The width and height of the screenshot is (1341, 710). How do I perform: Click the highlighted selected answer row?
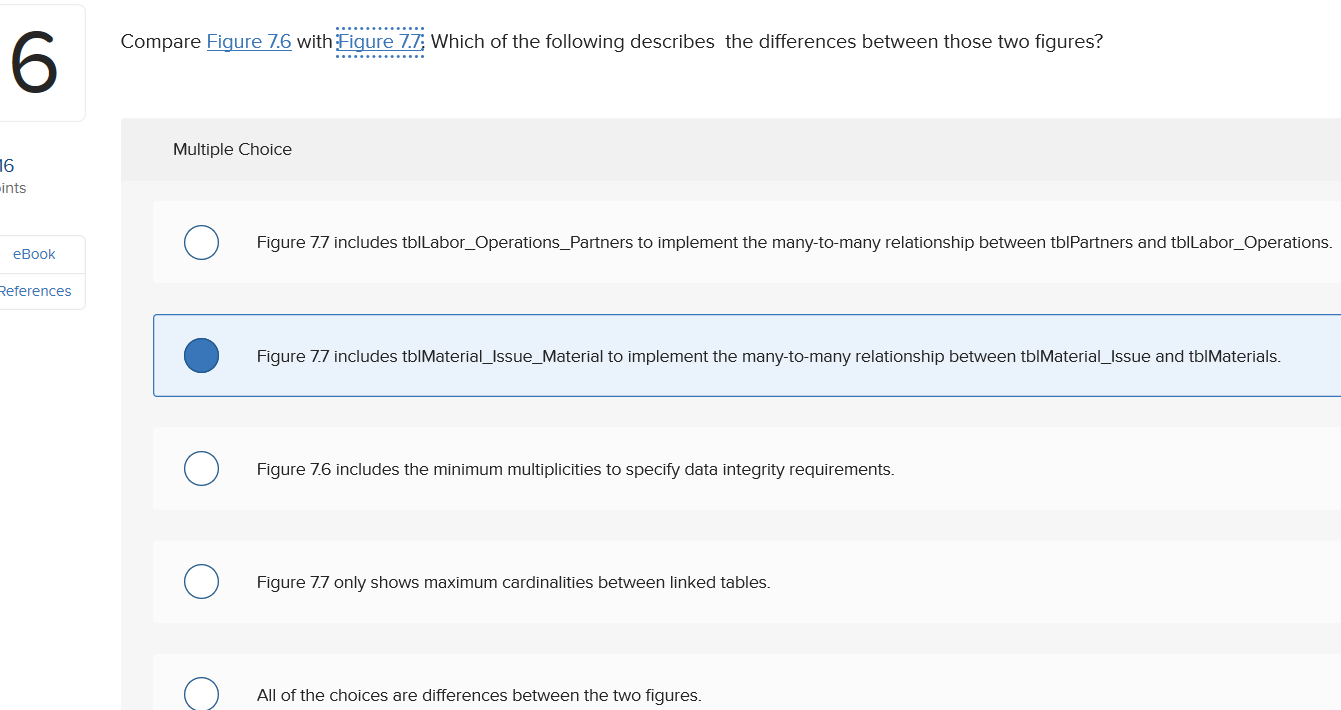pyautogui.click(x=700, y=355)
